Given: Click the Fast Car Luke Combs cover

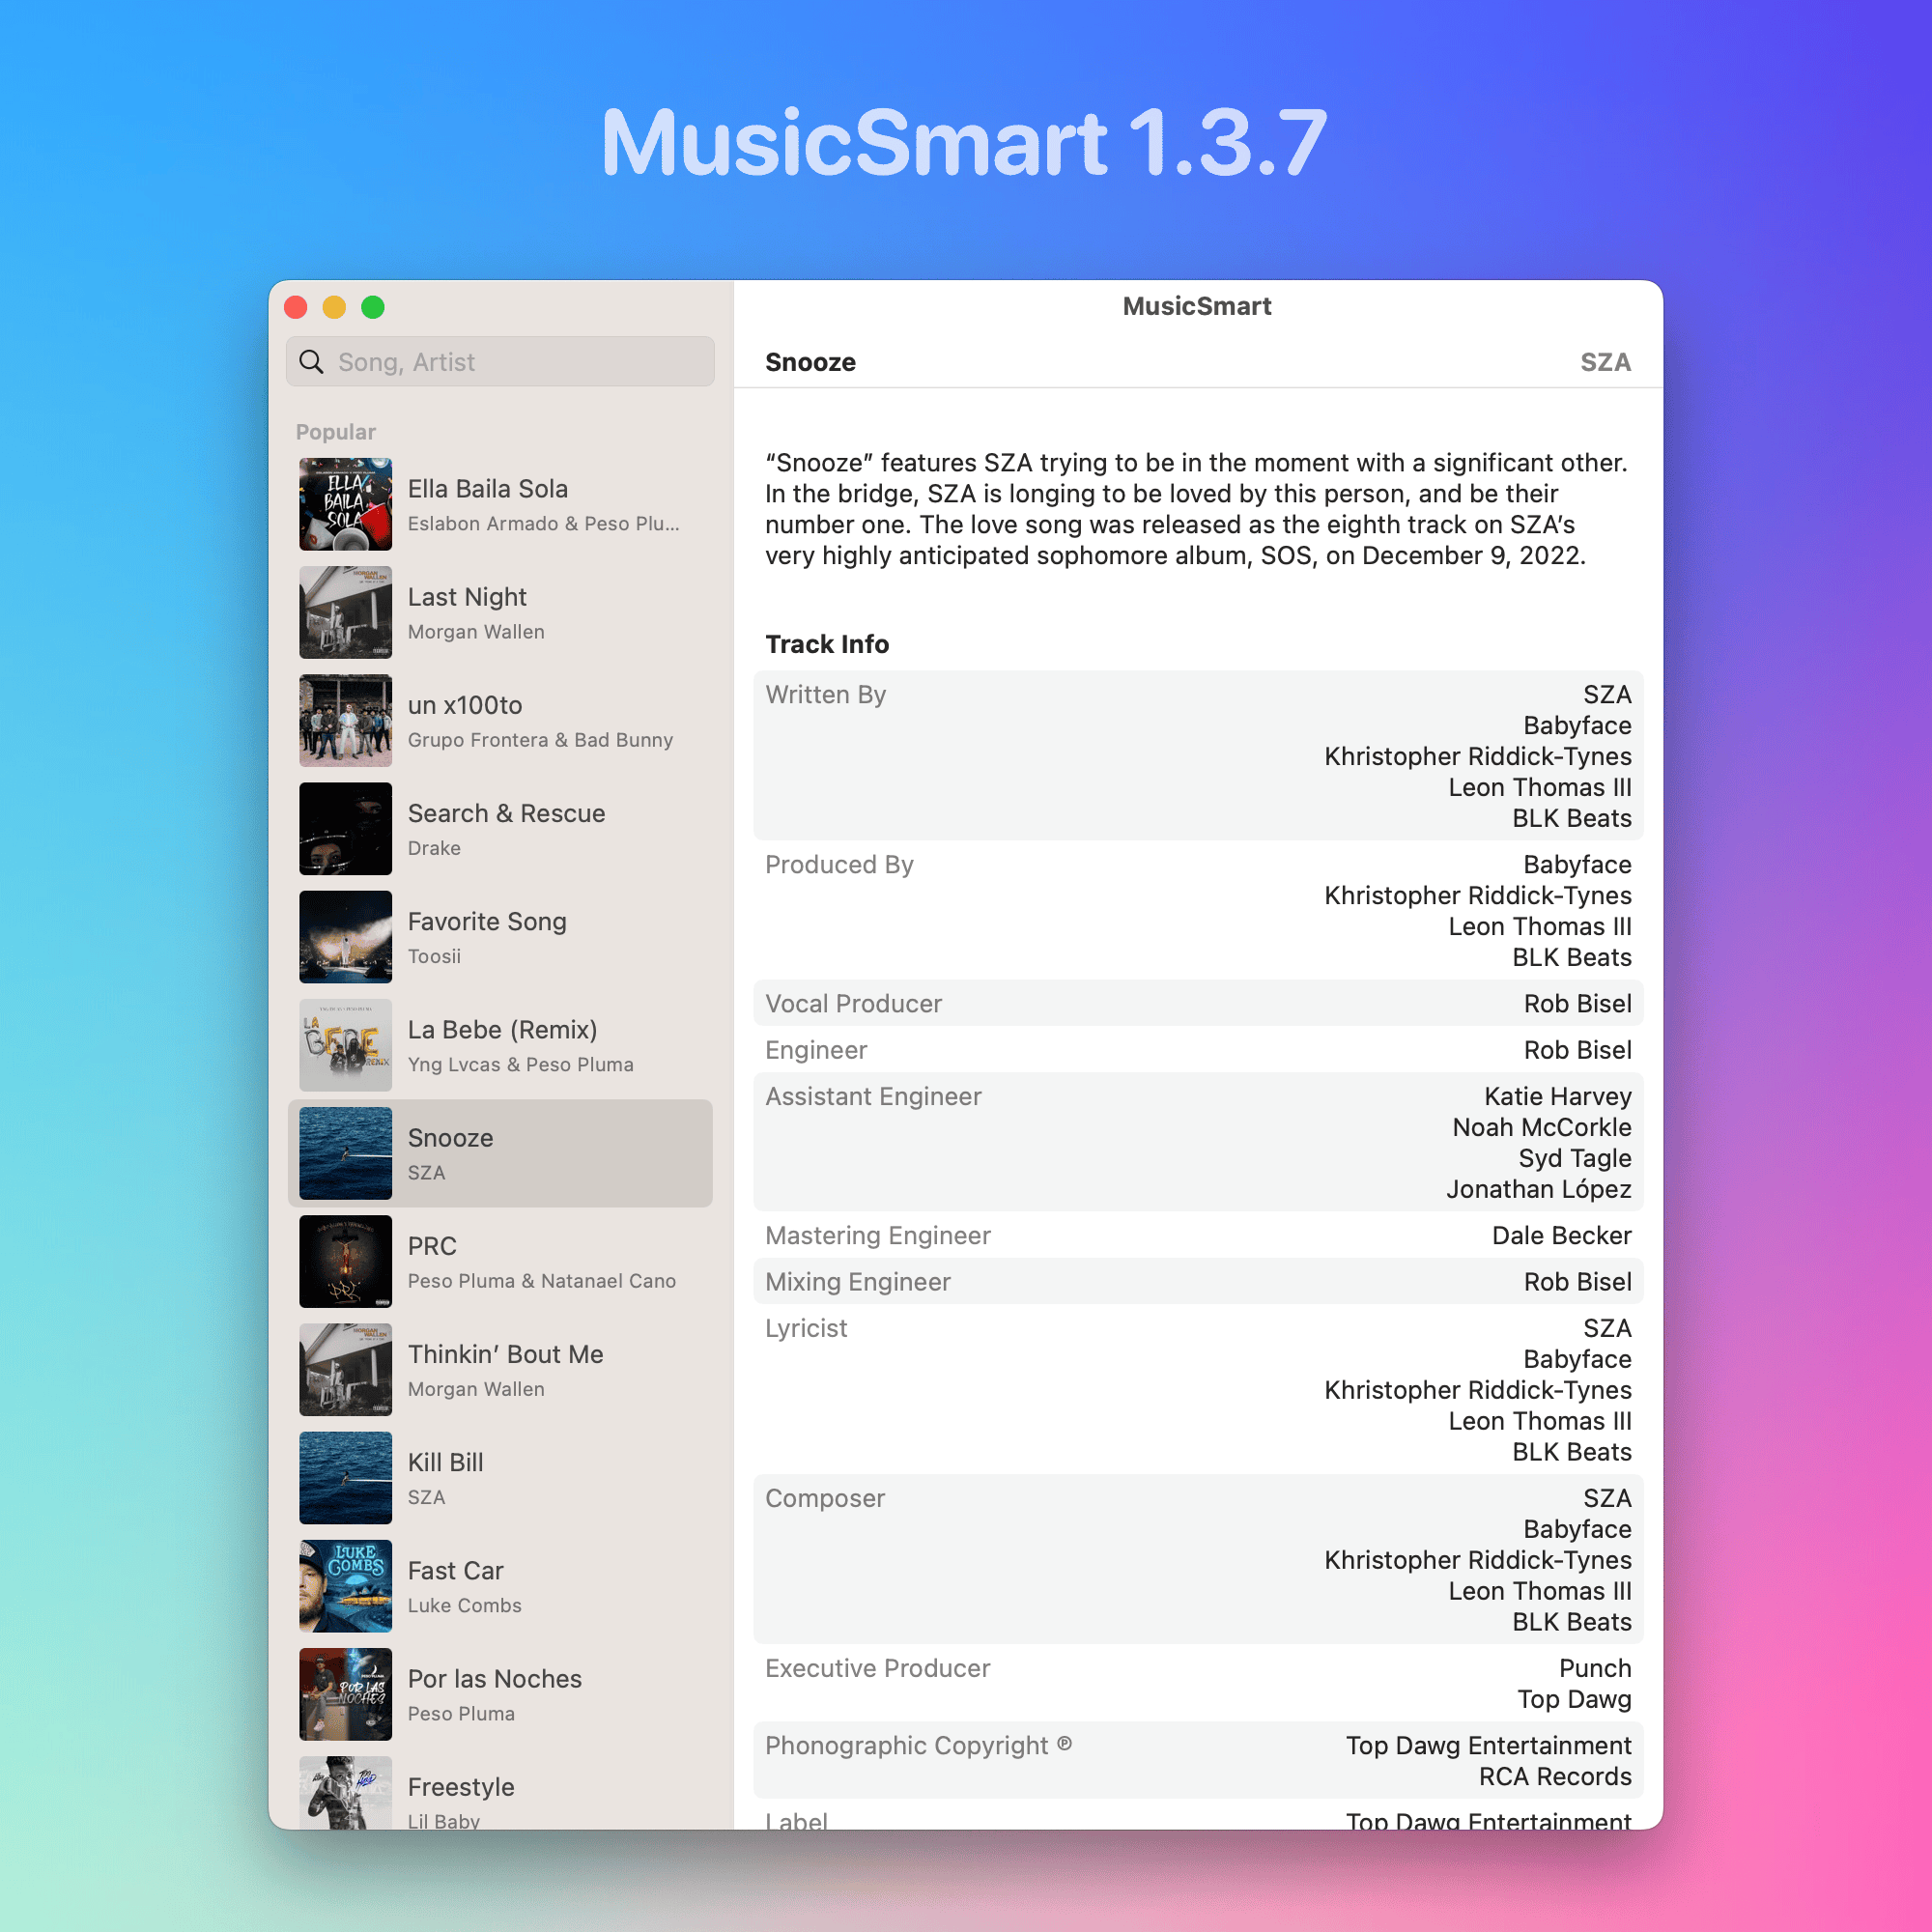Looking at the screenshot, I should pos(346,1586).
